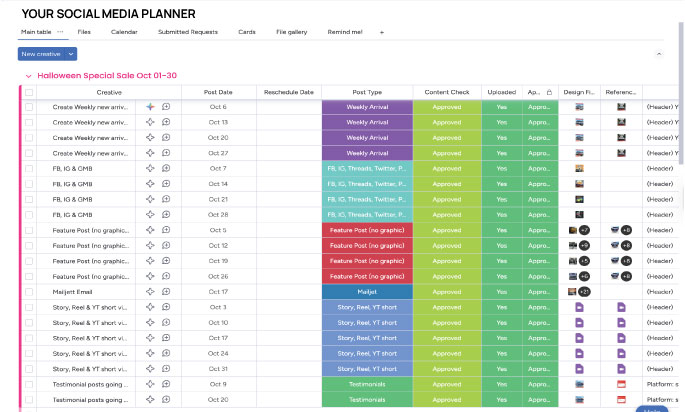
Task: Tick the select-all checkbox in the header row
Action: click(29, 92)
